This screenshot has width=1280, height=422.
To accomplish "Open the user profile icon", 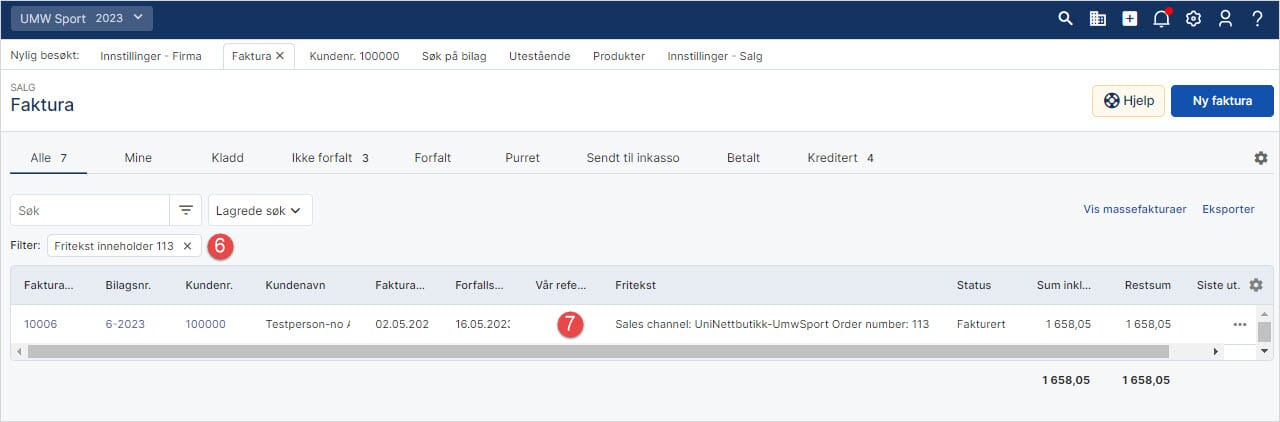I will [x=1225, y=18].
